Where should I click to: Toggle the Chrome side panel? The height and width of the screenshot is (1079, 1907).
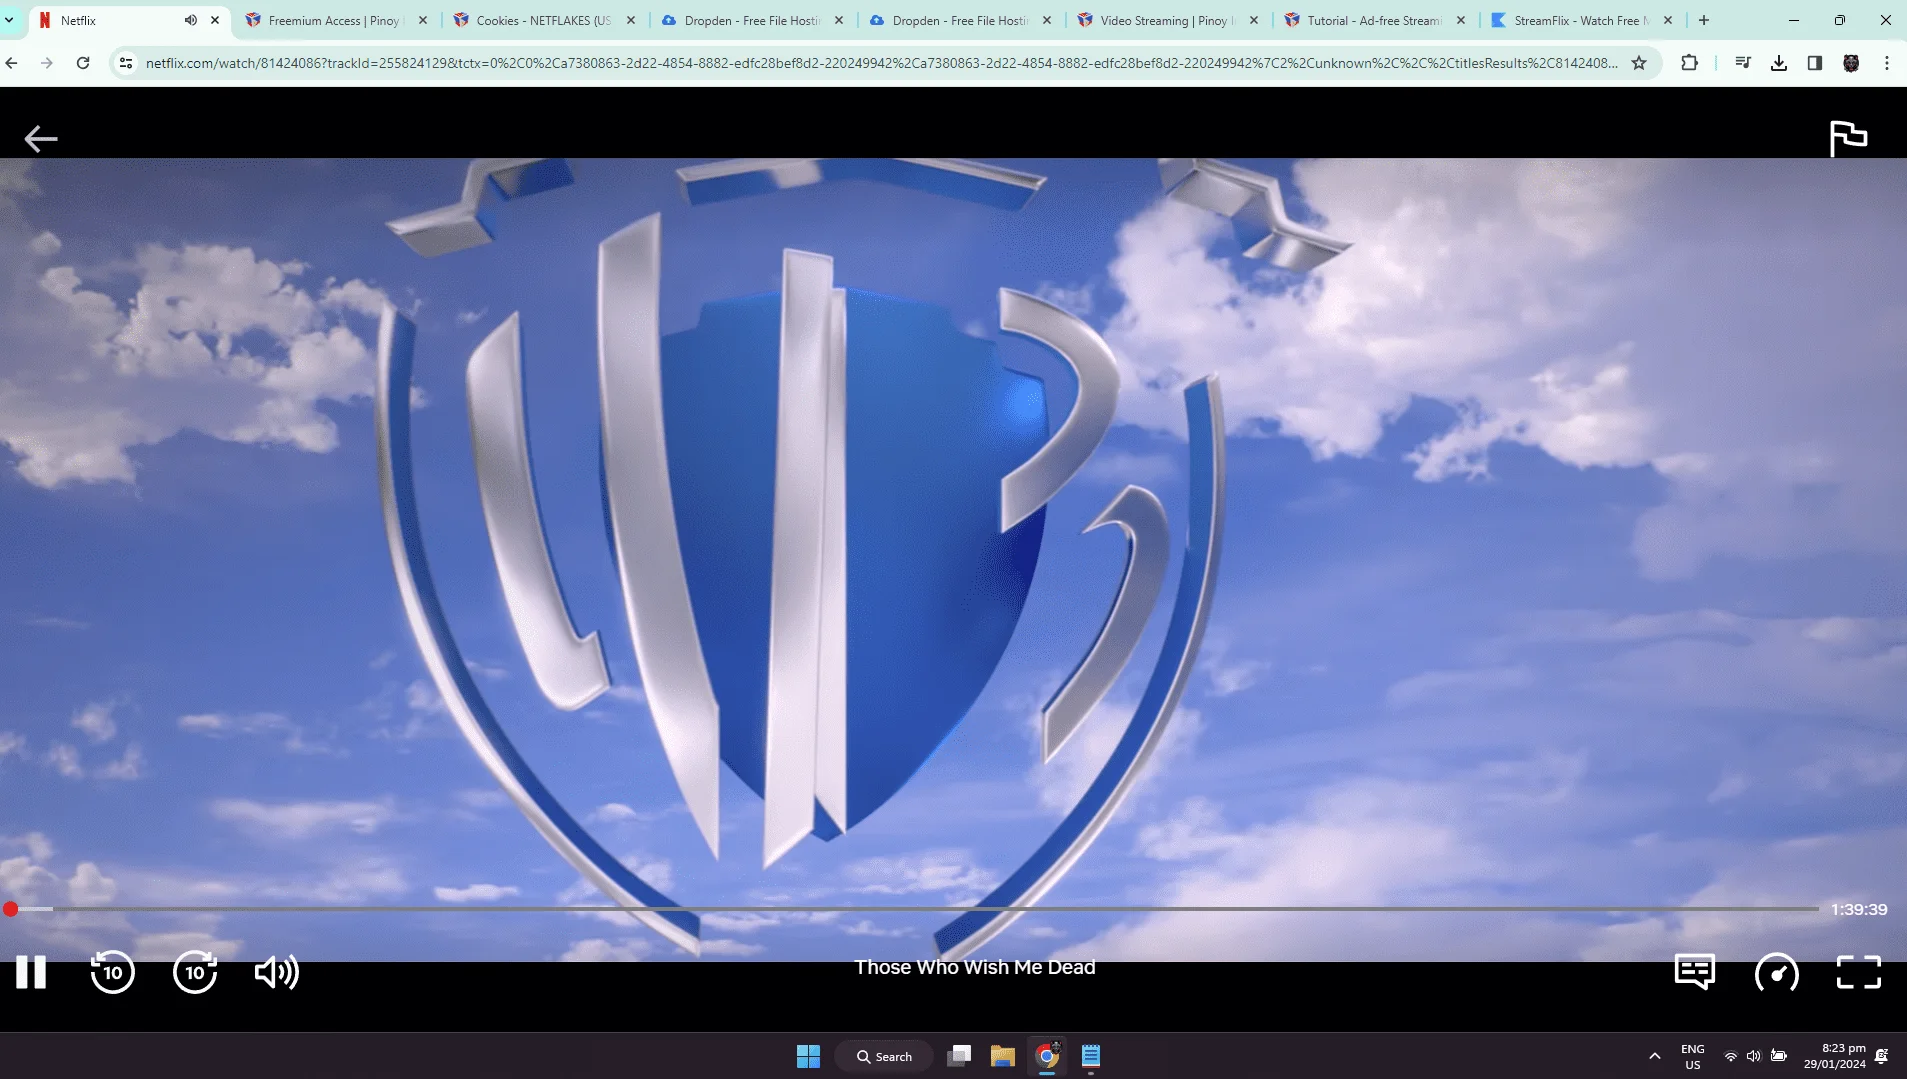click(x=1815, y=63)
